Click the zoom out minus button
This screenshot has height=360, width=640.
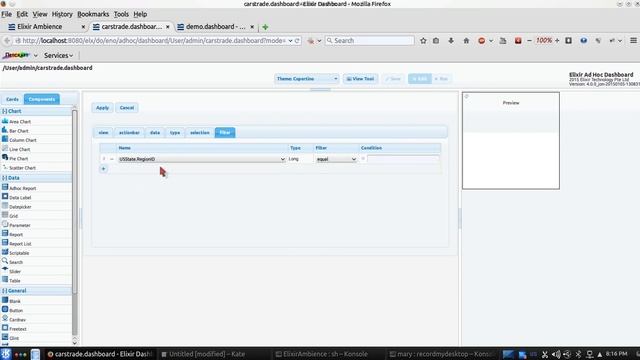(x=529, y=40)
